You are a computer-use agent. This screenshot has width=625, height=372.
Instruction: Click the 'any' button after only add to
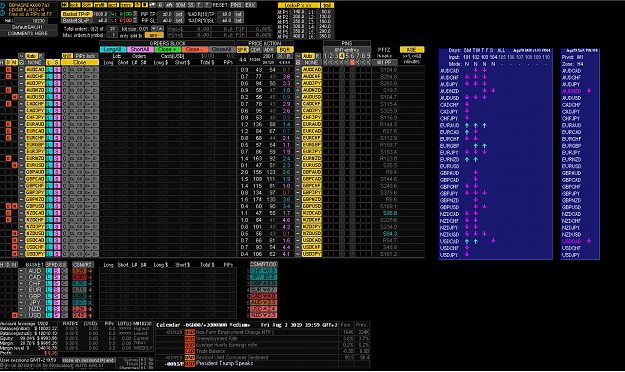tap(154, 35)
